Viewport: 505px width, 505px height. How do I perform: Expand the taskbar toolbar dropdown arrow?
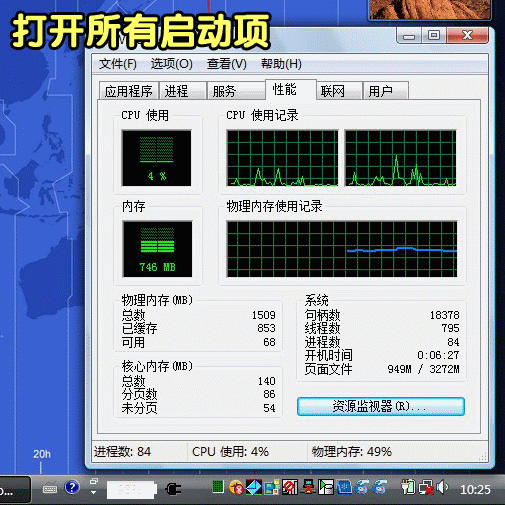tap(94, 492)
